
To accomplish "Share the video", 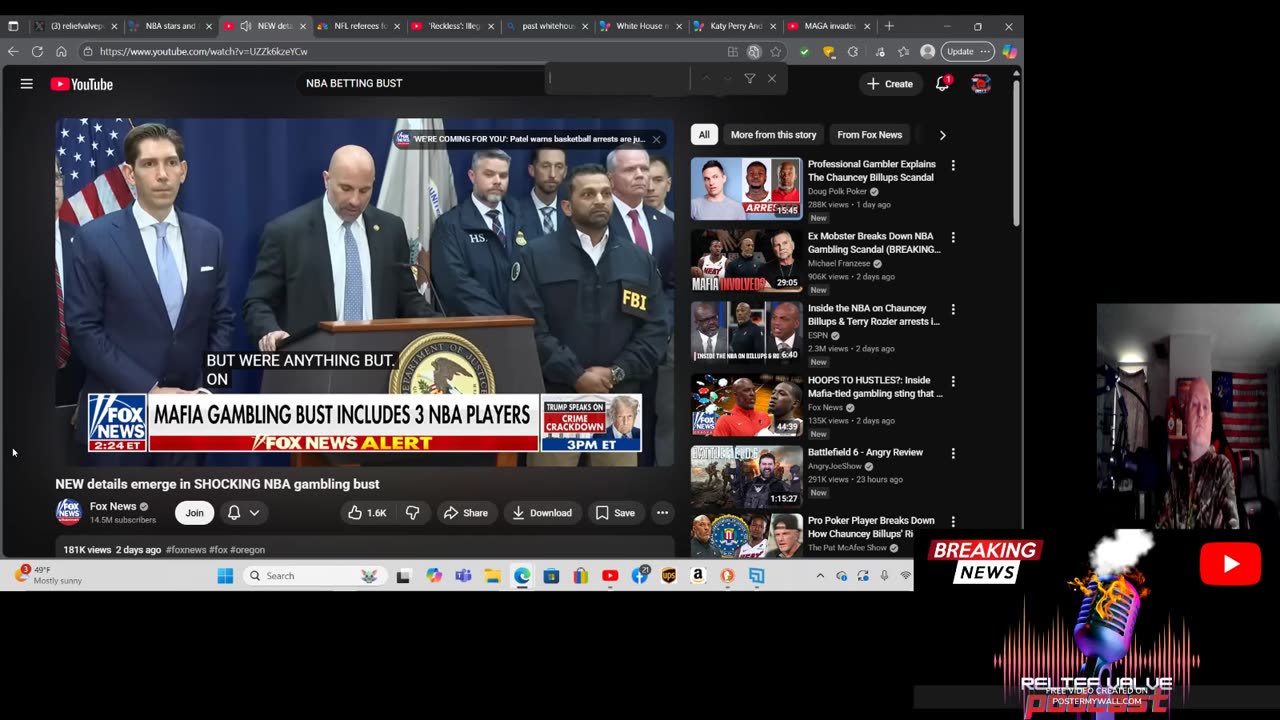I will click(466, 513).
